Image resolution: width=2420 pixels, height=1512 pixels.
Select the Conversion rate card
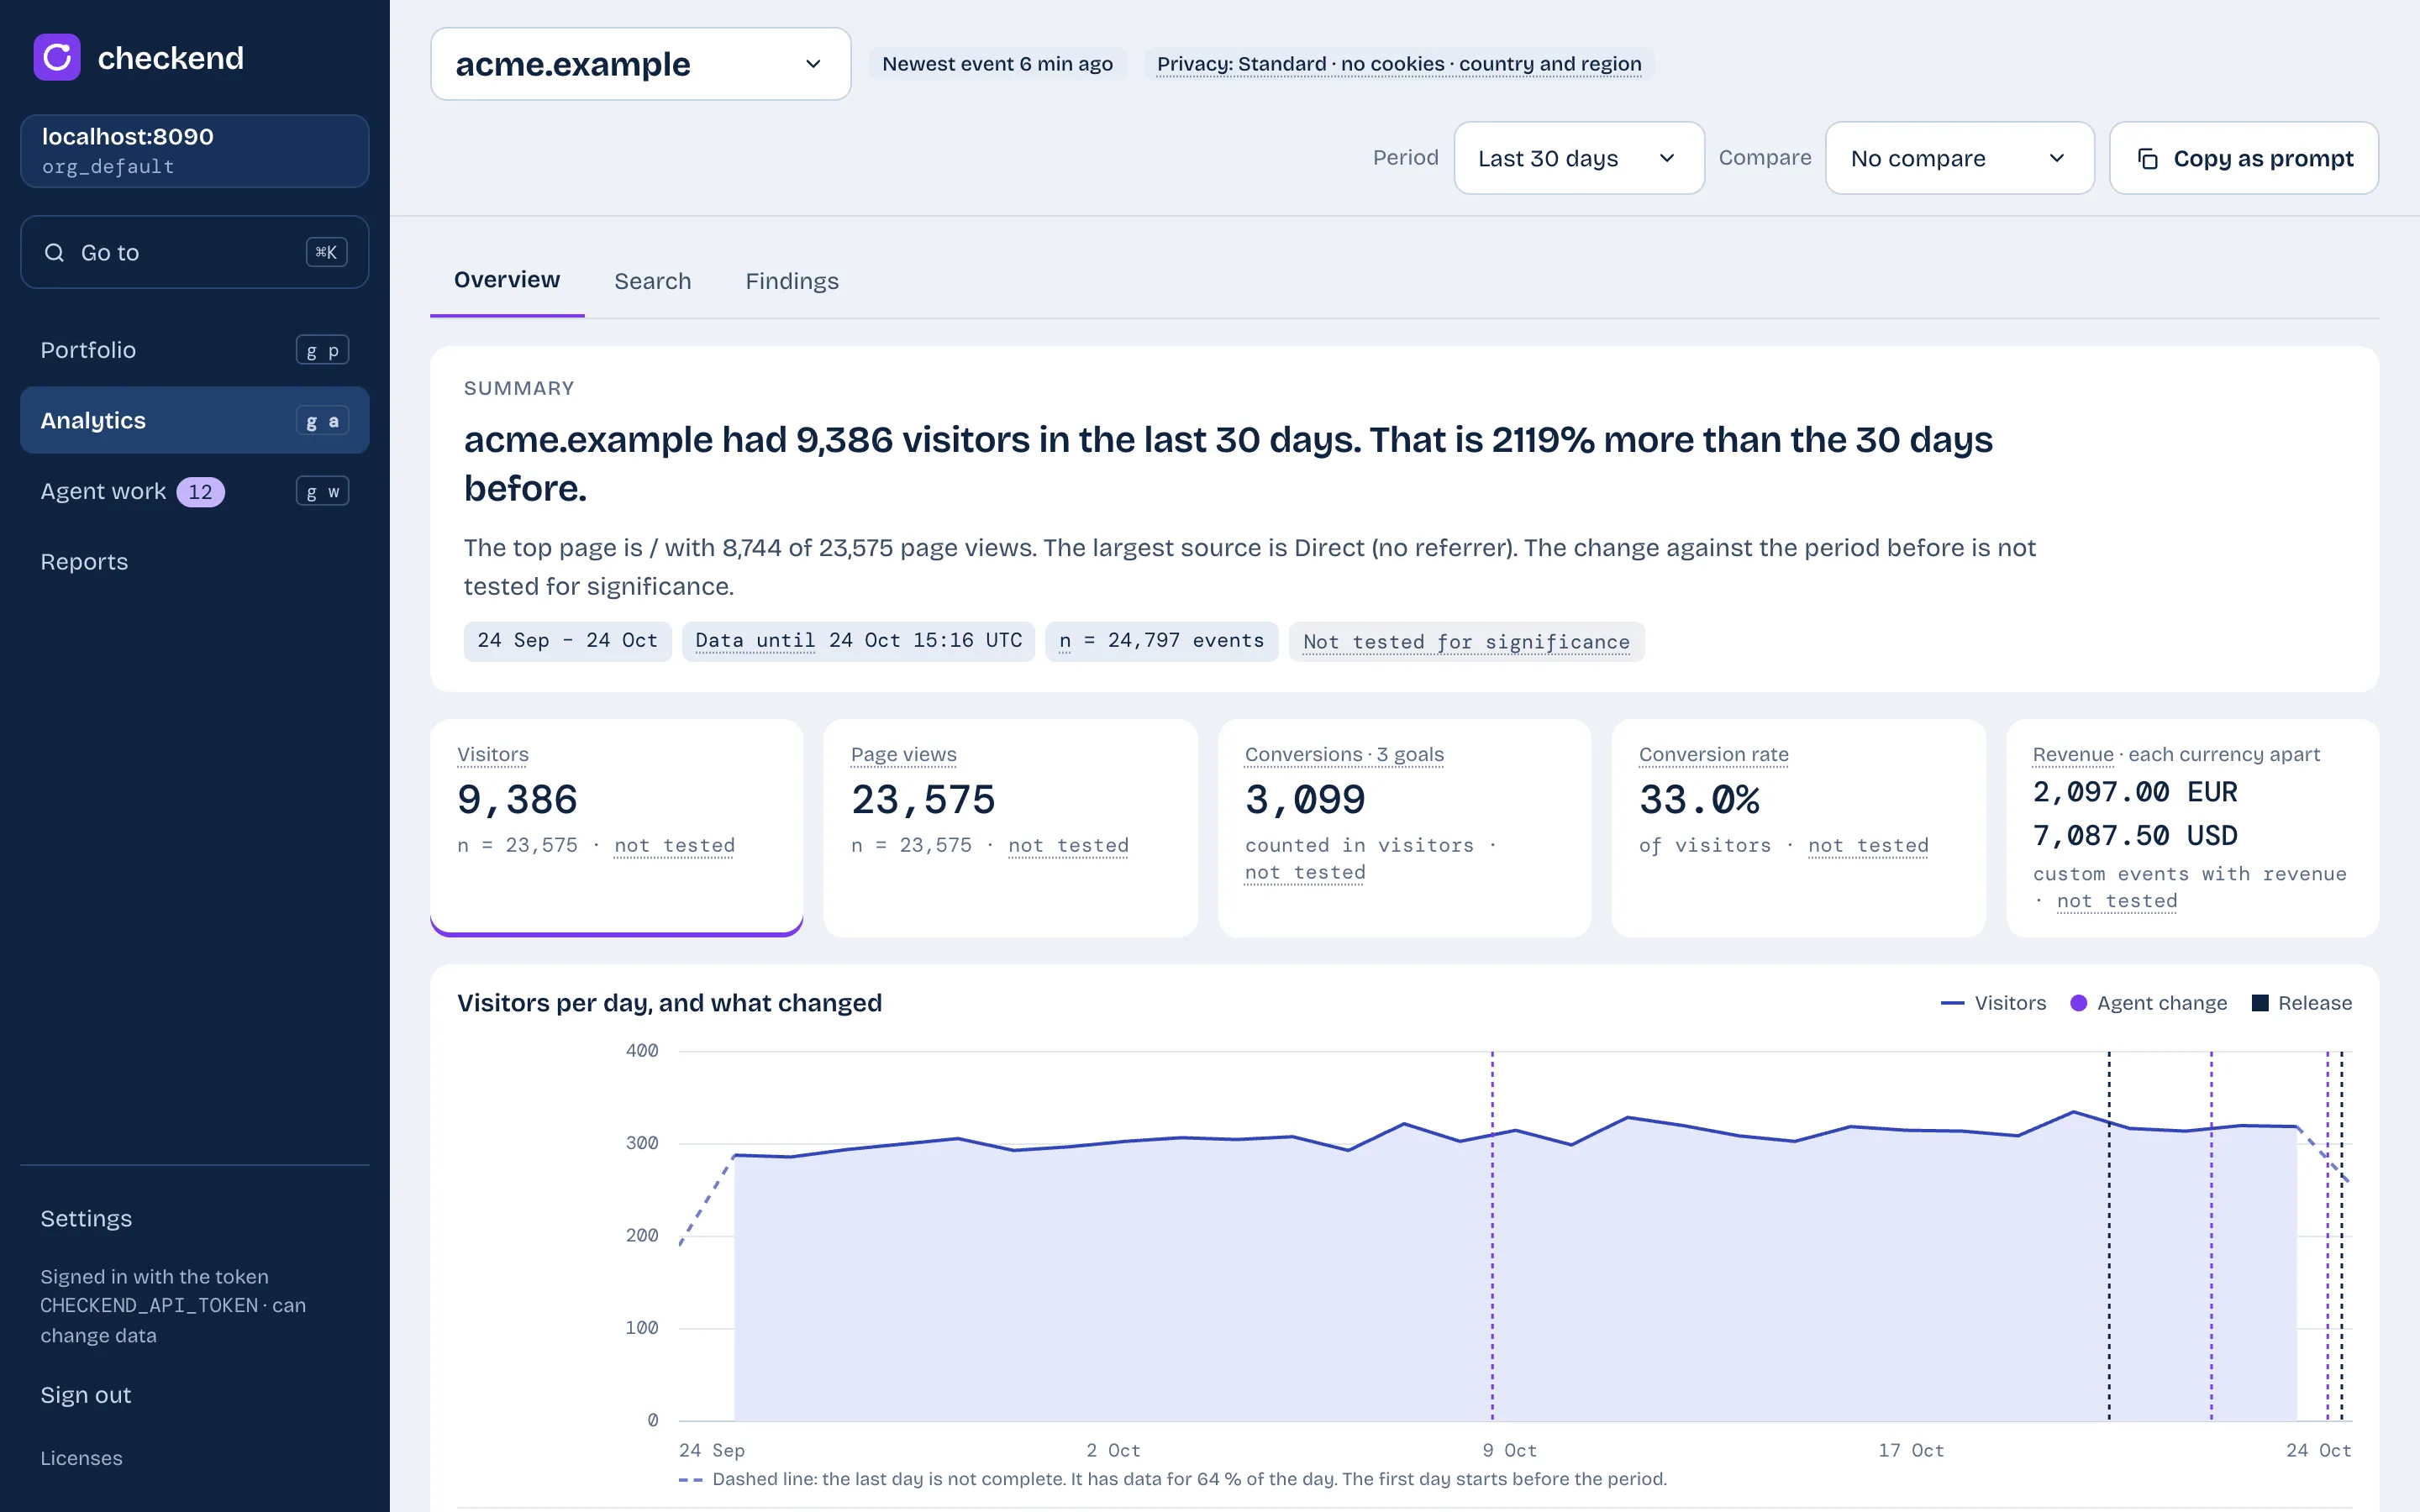point(1798,827)
